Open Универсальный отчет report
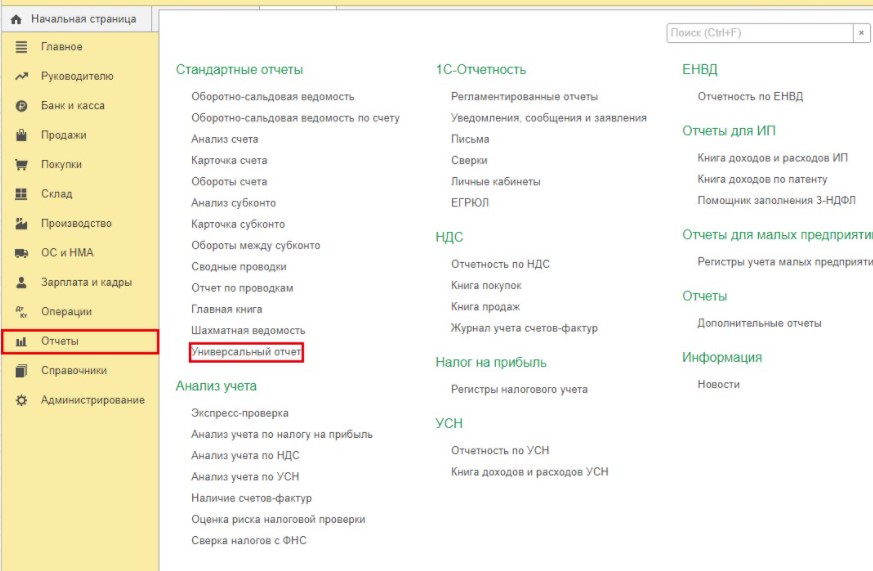 (x=246, y=352)
